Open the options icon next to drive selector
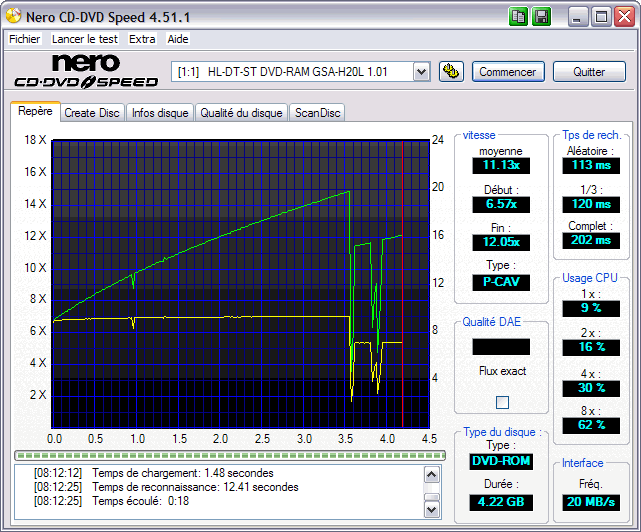Screen dimensions: 641x532 click(451, 72)
